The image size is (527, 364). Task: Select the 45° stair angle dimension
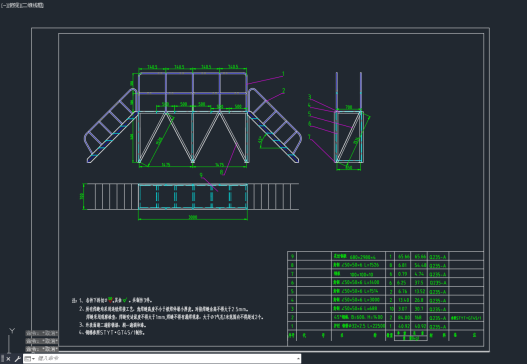(x=260, y=140)
